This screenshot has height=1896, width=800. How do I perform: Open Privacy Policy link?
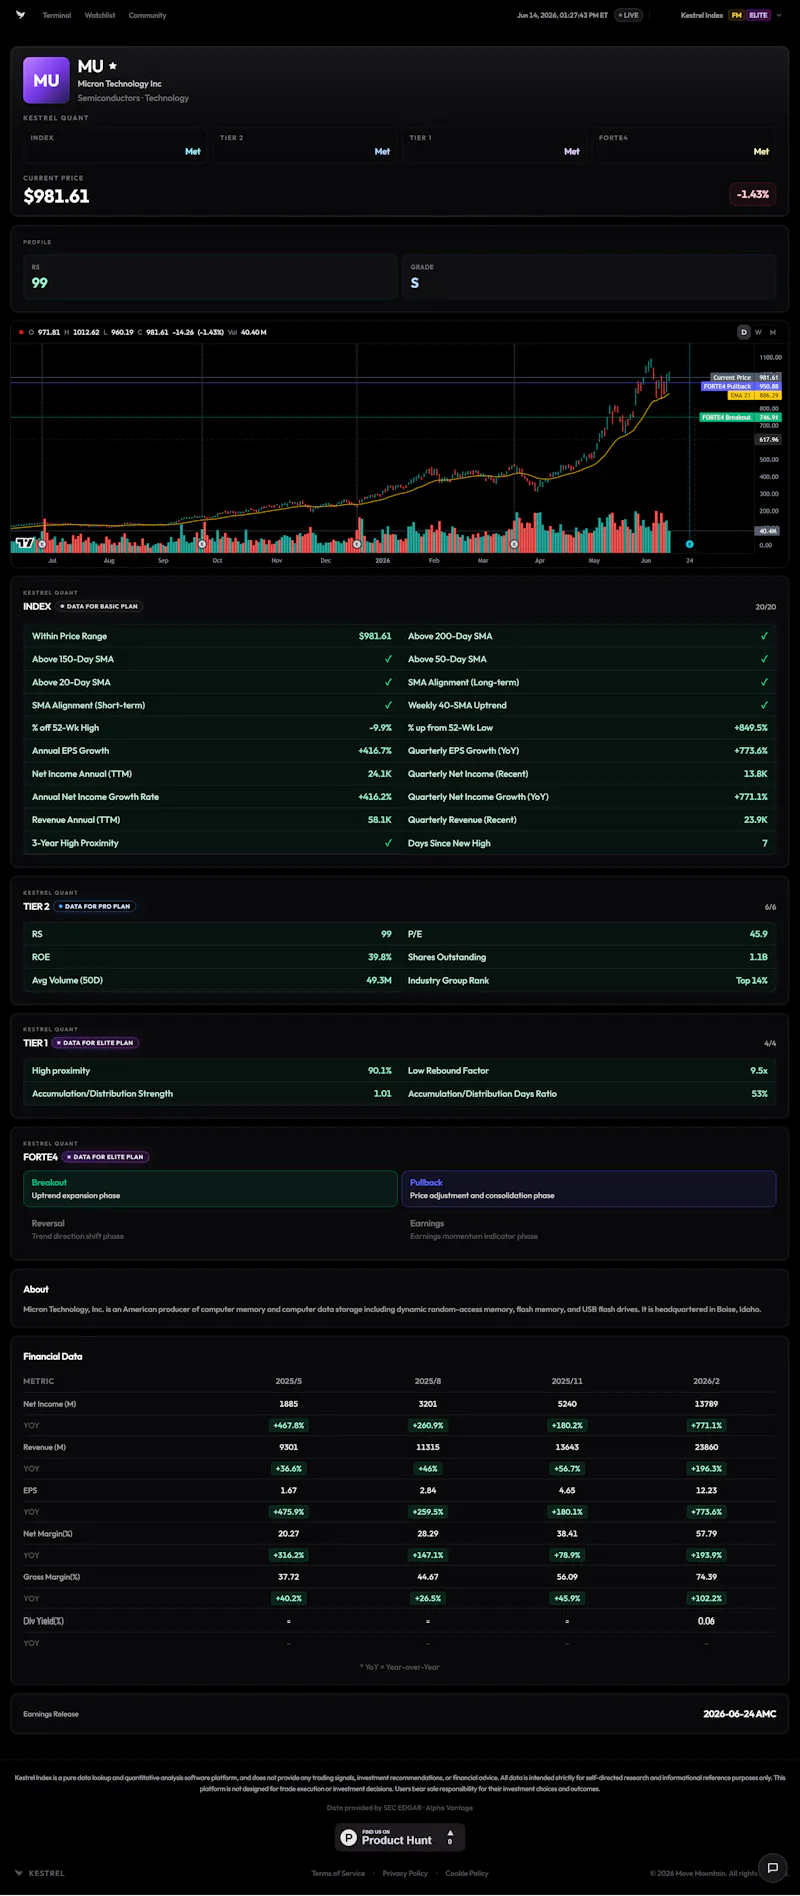click(405, 1873)
